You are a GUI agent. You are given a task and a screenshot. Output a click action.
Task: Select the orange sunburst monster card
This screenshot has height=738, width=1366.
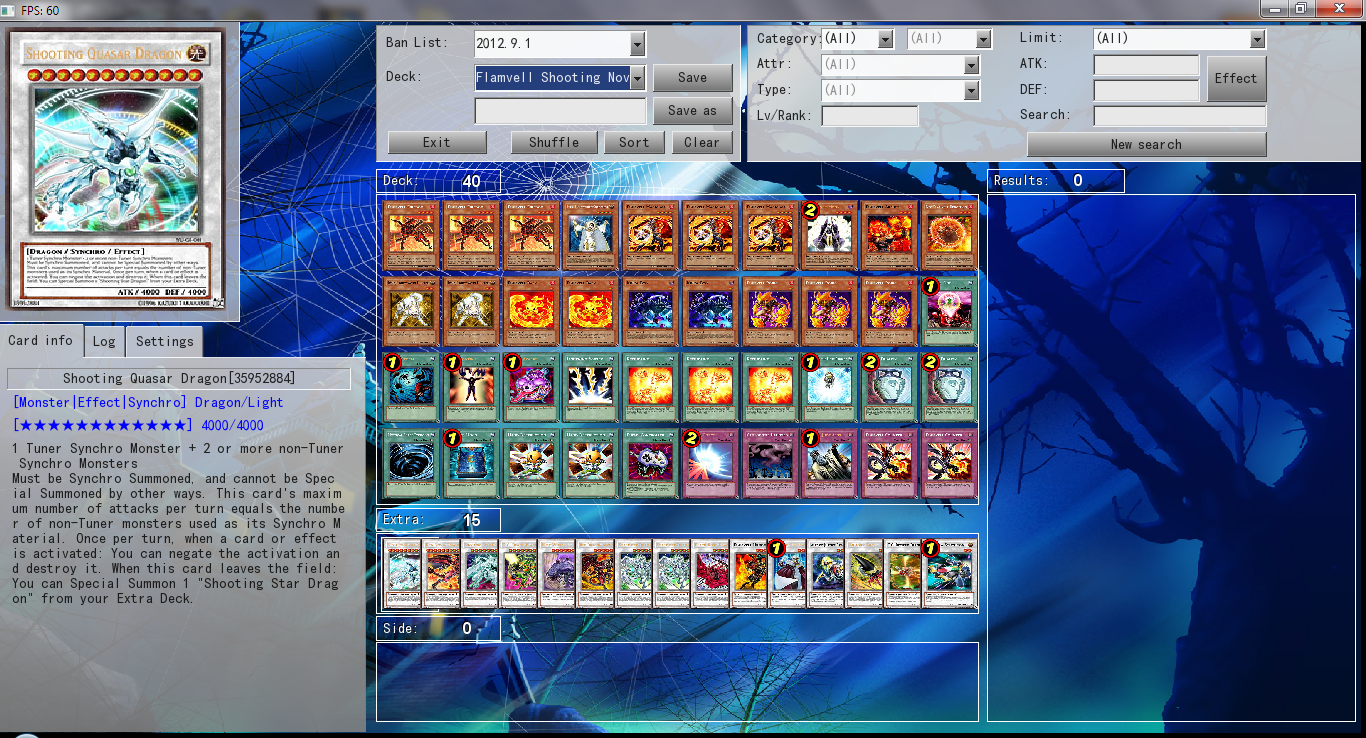[x=948, y=235]
